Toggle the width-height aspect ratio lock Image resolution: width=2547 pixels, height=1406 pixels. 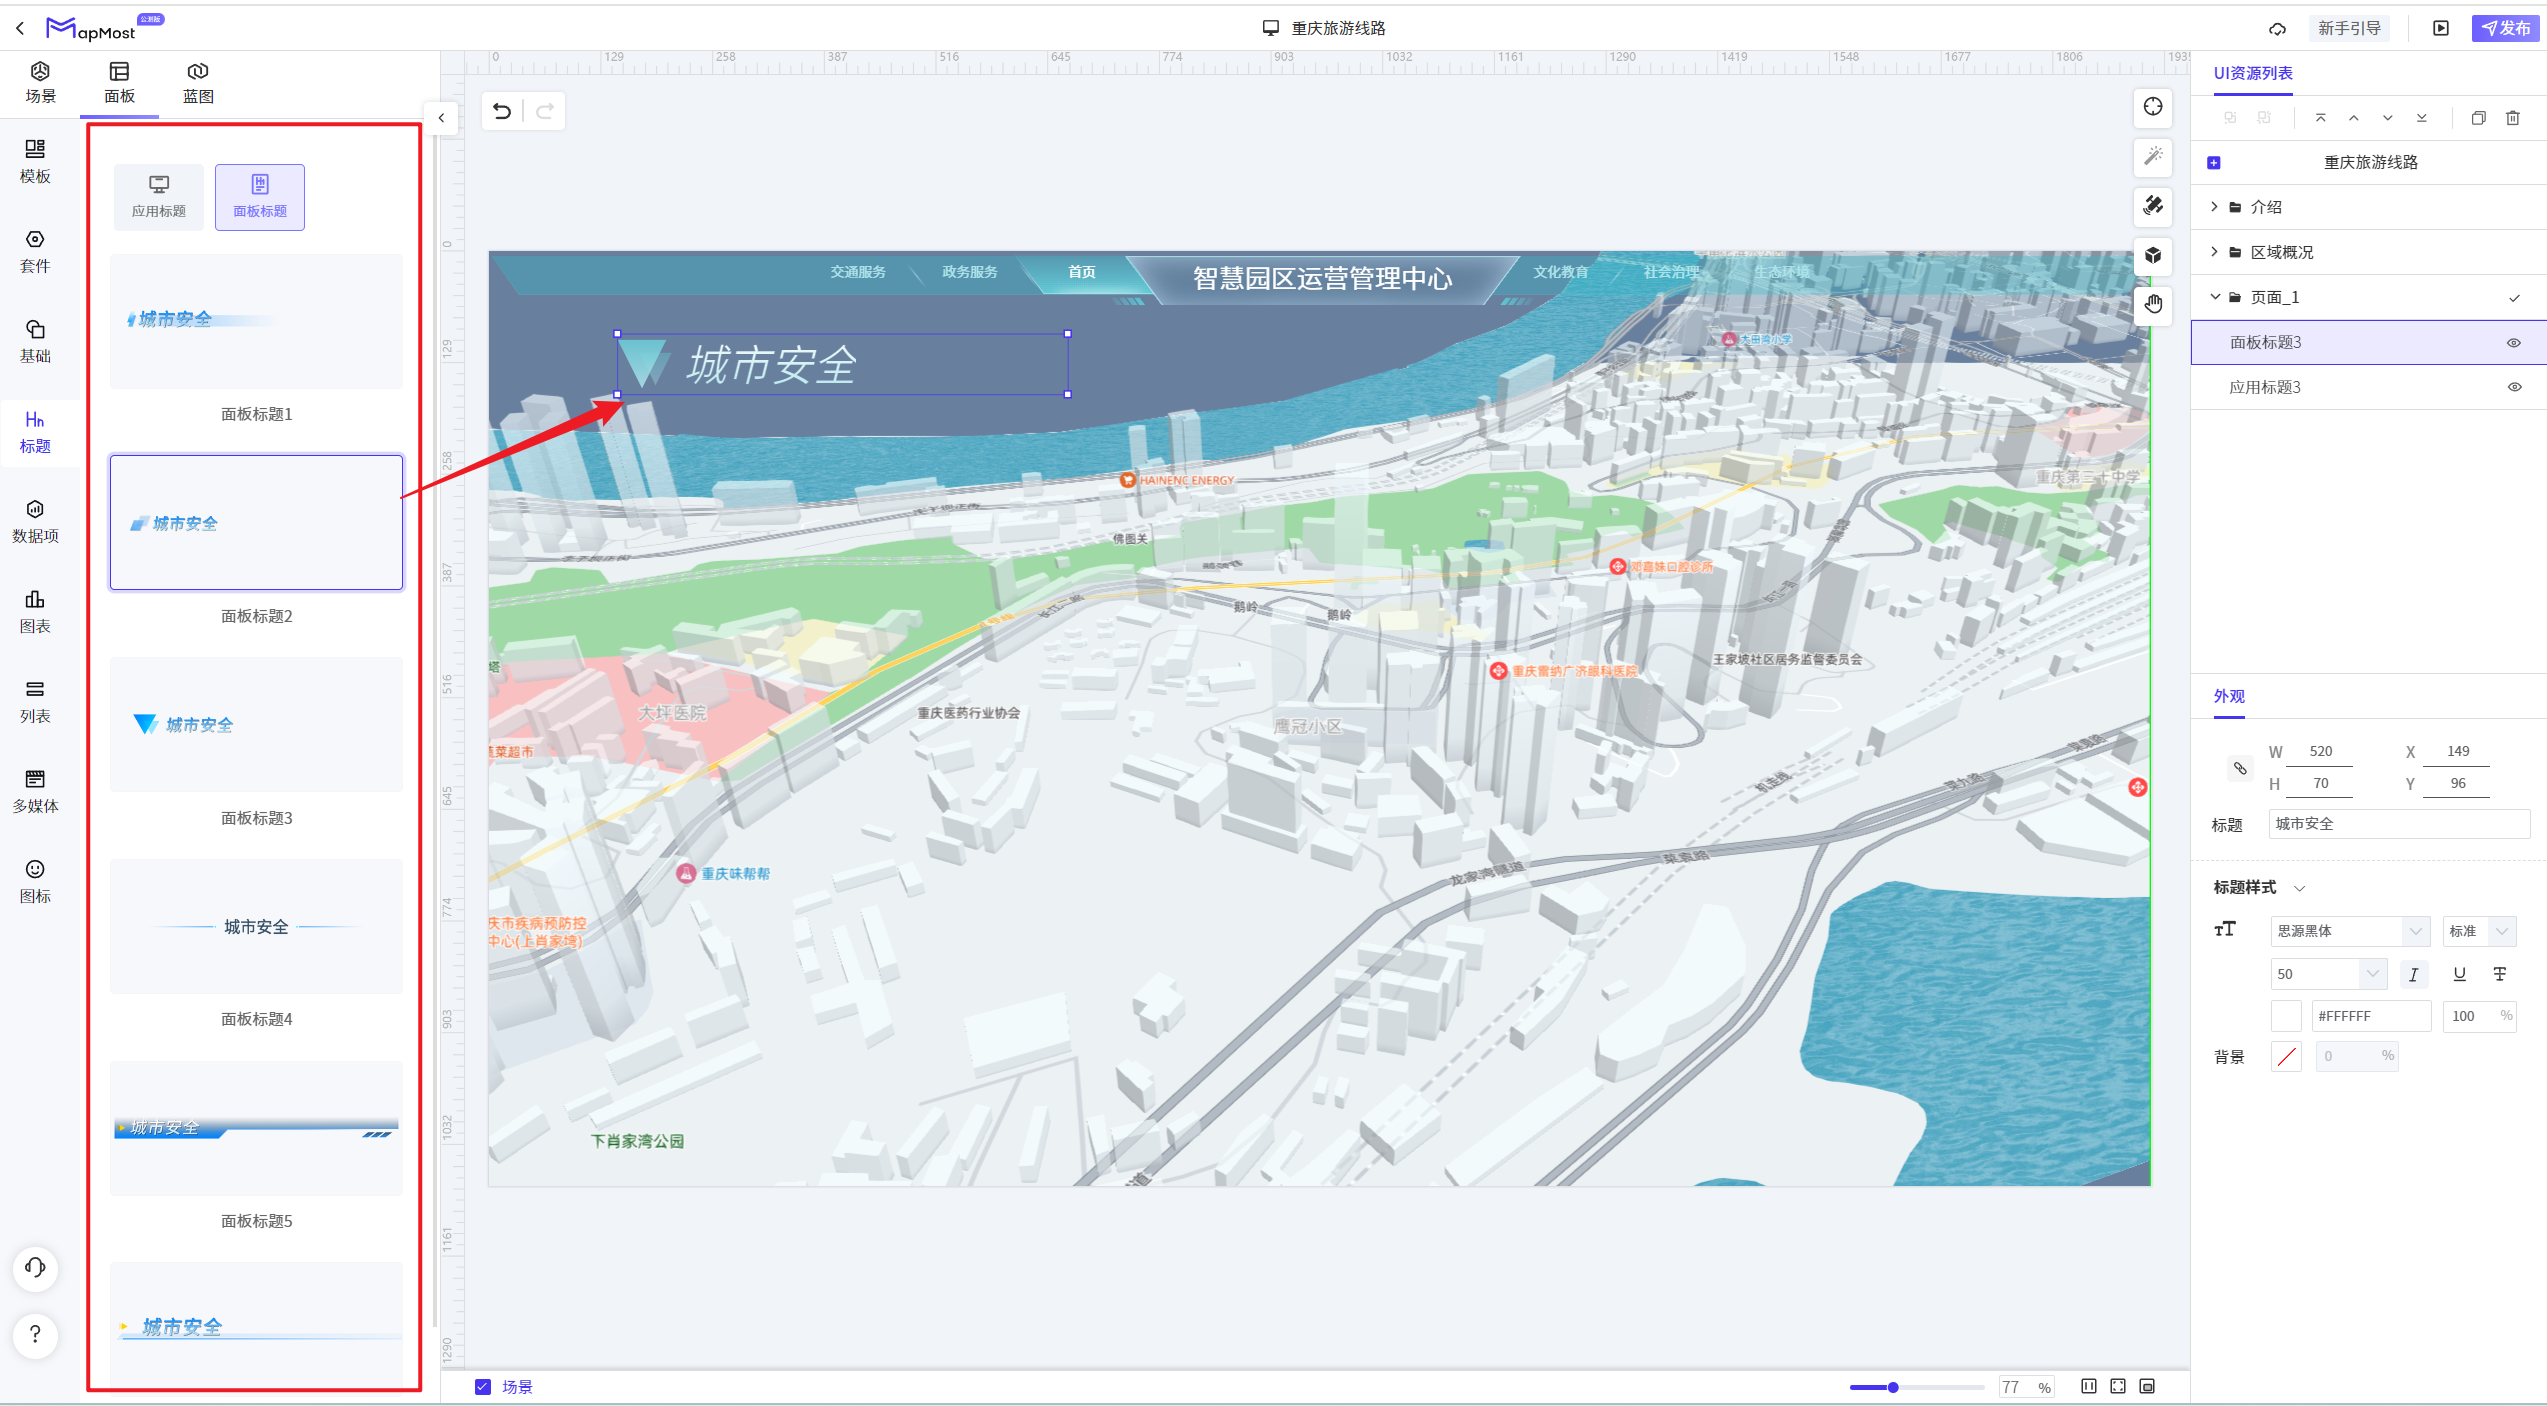2240,768
